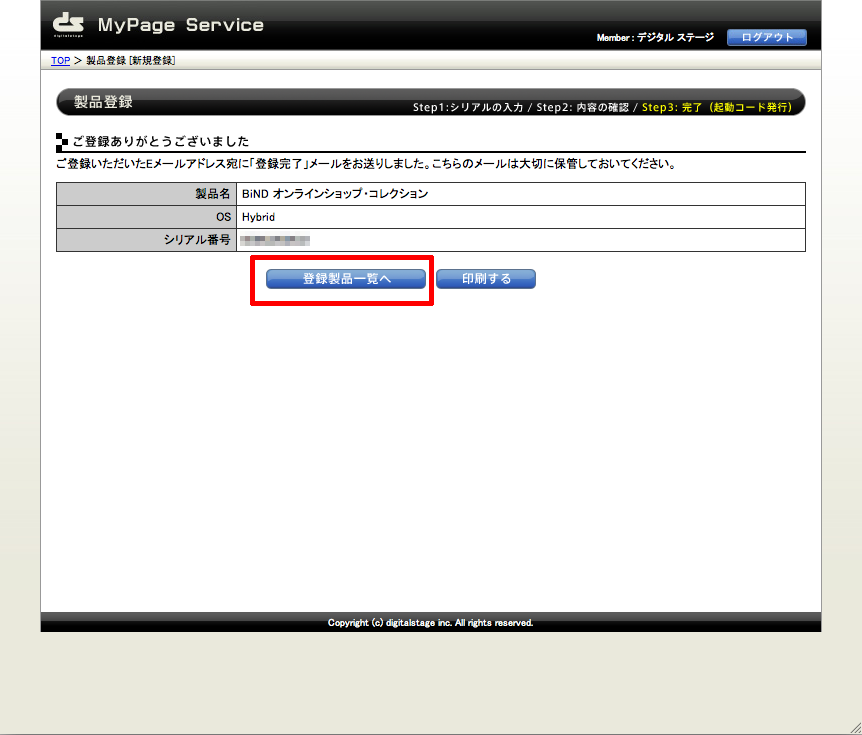Select the MyPage Service header logo
The image size is (862, 735).
180,24
